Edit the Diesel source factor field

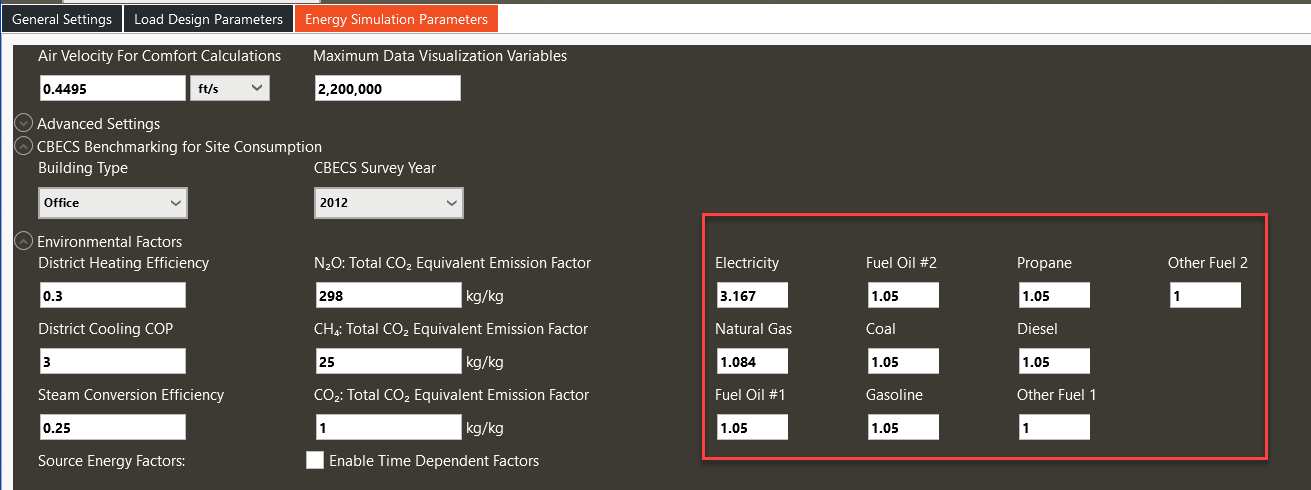point(1054,362)
